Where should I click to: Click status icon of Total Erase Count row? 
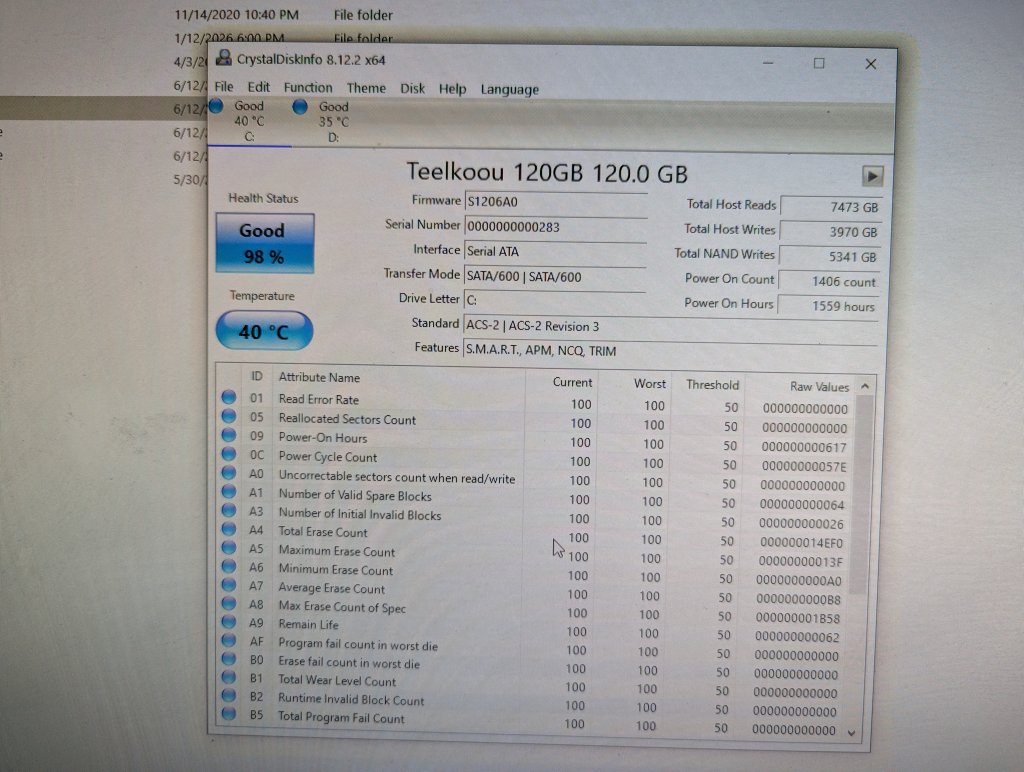pos(229,528)
